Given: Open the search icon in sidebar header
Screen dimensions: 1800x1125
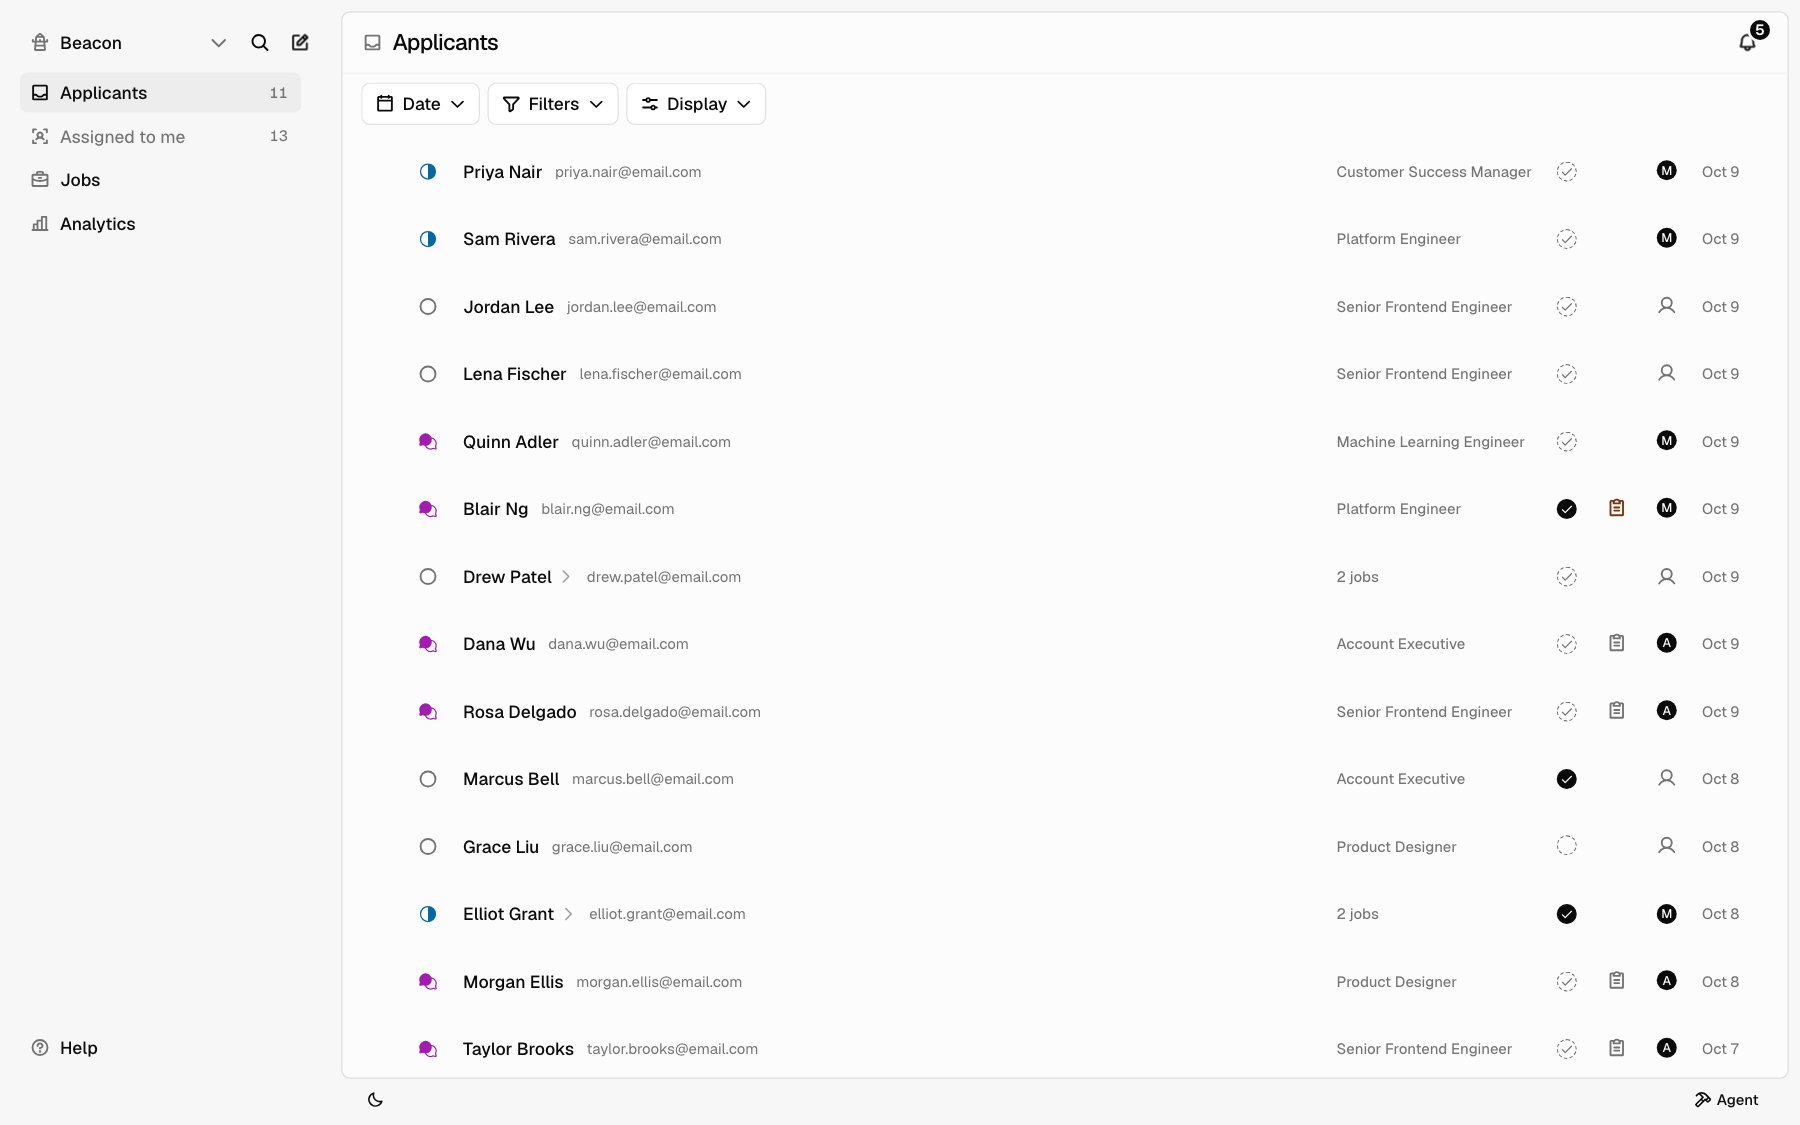Looking at the screenshot, I should (260, 42).
